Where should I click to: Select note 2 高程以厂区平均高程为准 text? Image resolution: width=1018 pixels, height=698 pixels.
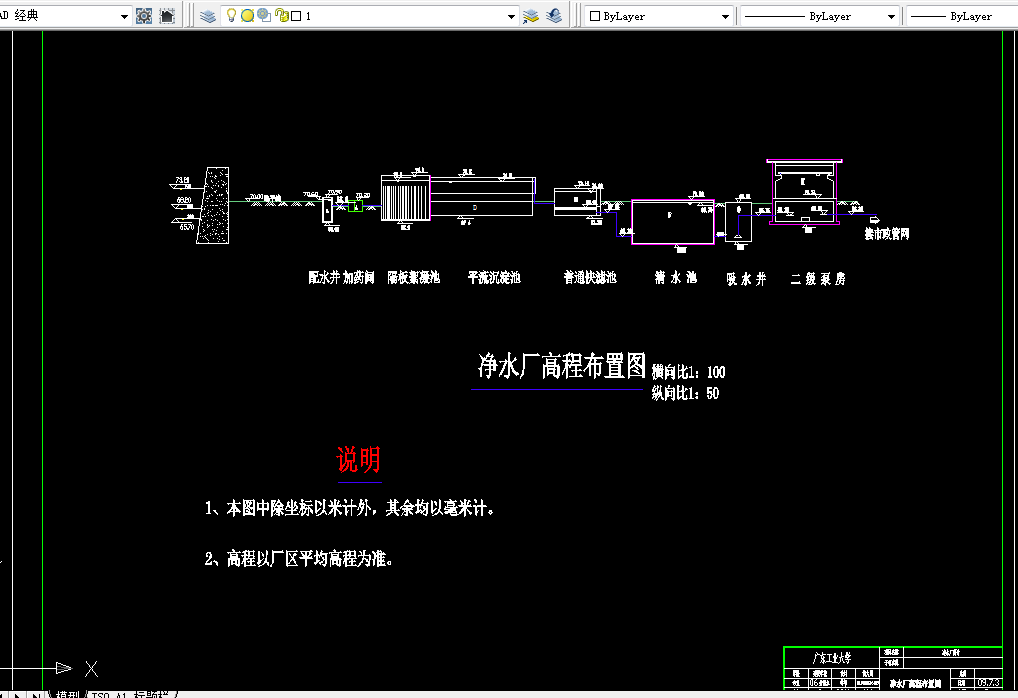[299, 558]
